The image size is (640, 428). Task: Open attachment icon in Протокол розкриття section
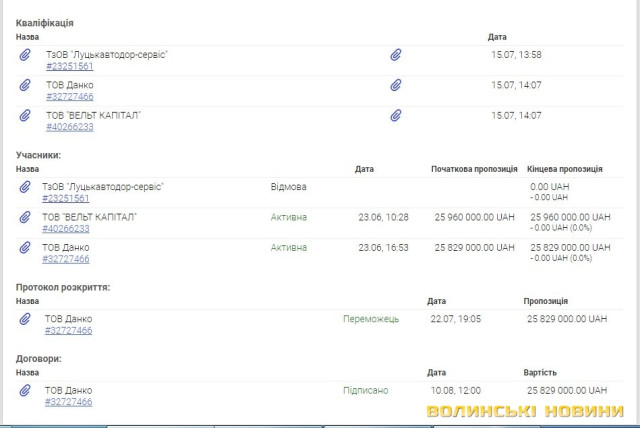pyautogui.click(x=26, y=319)
